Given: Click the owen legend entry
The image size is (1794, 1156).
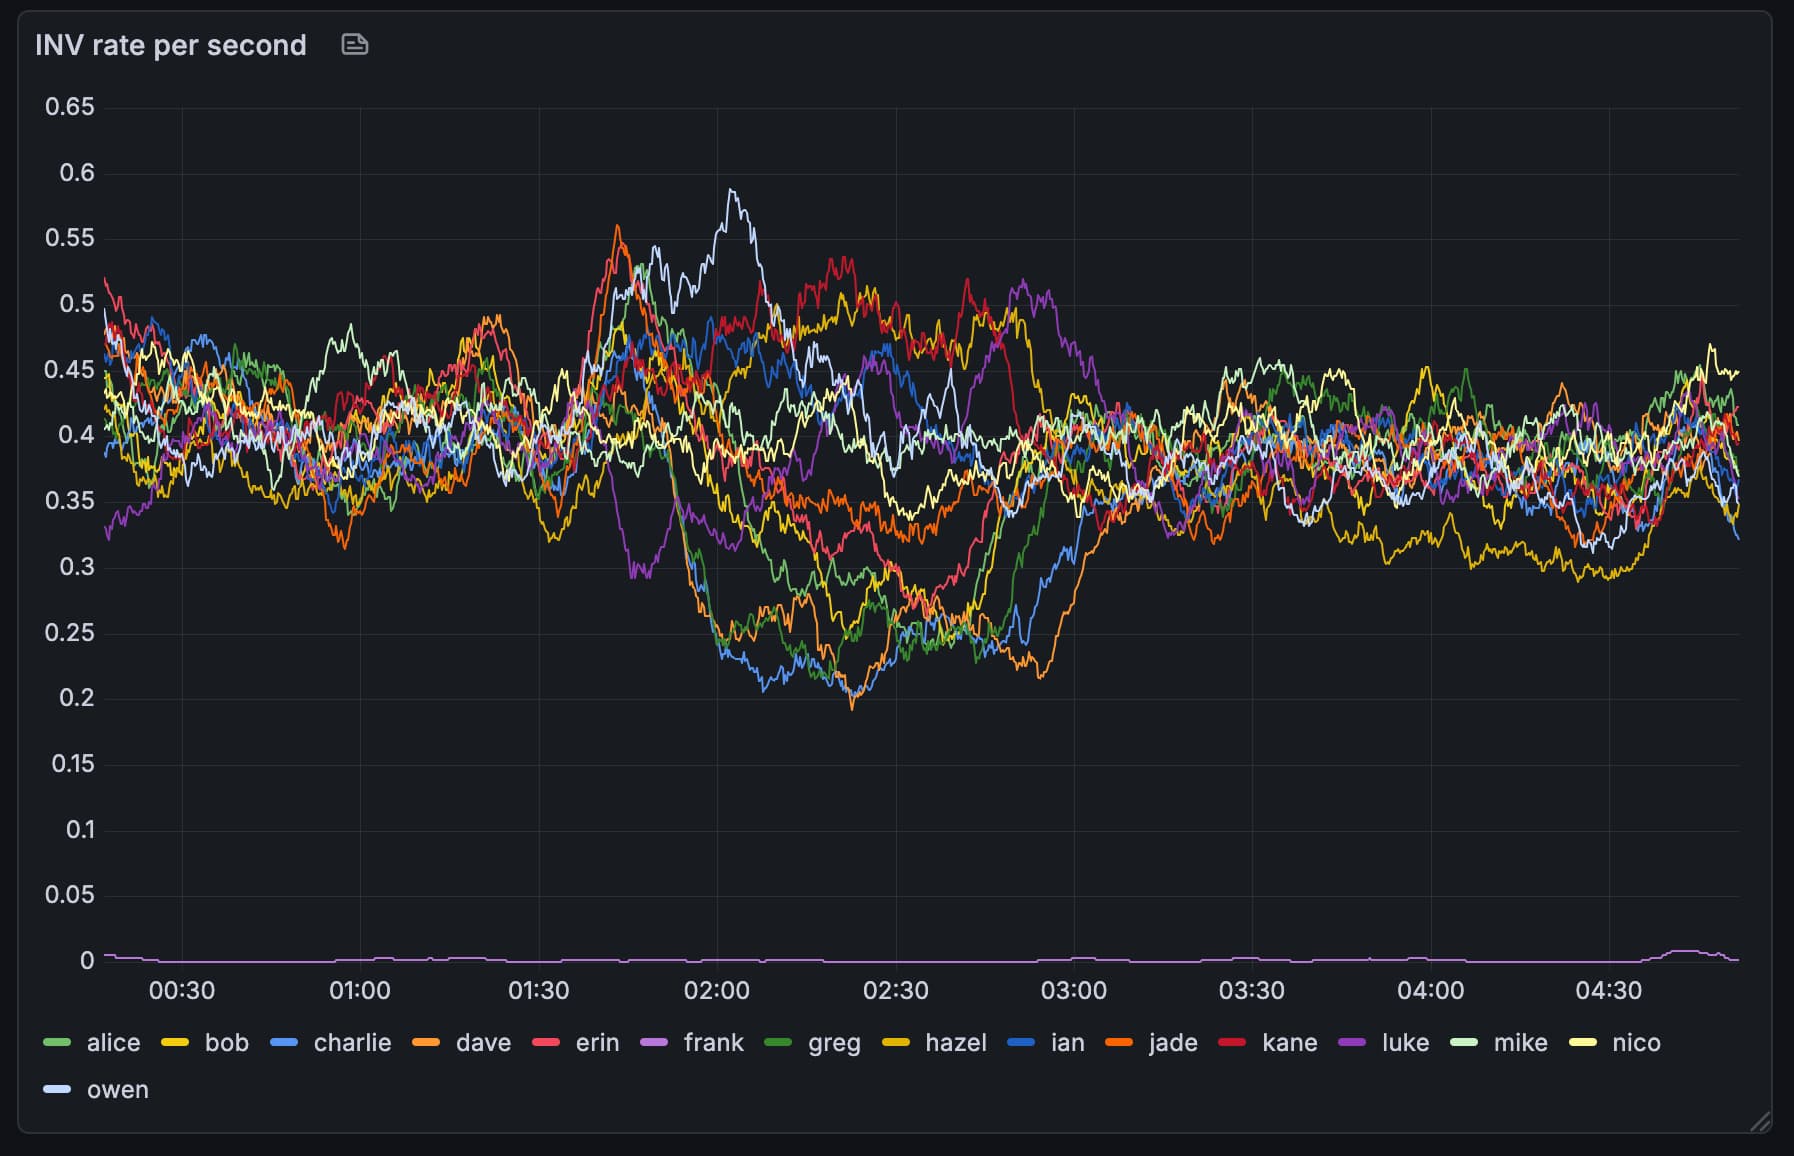Looking at the screenshot, I should pos(117,1090).
